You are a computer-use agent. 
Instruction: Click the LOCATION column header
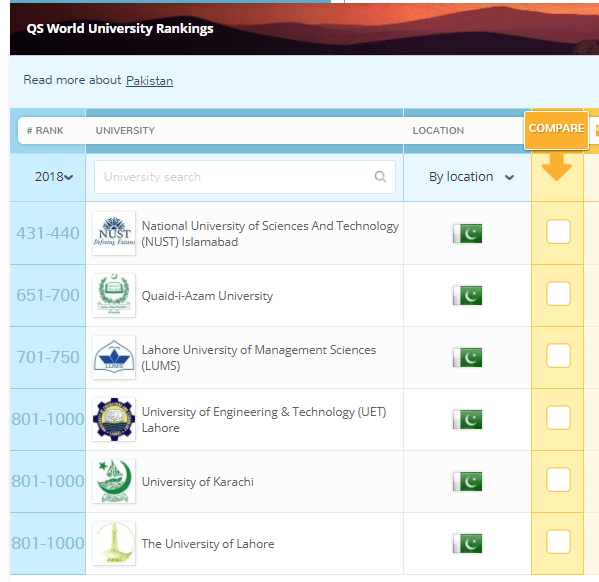(438, 131)
